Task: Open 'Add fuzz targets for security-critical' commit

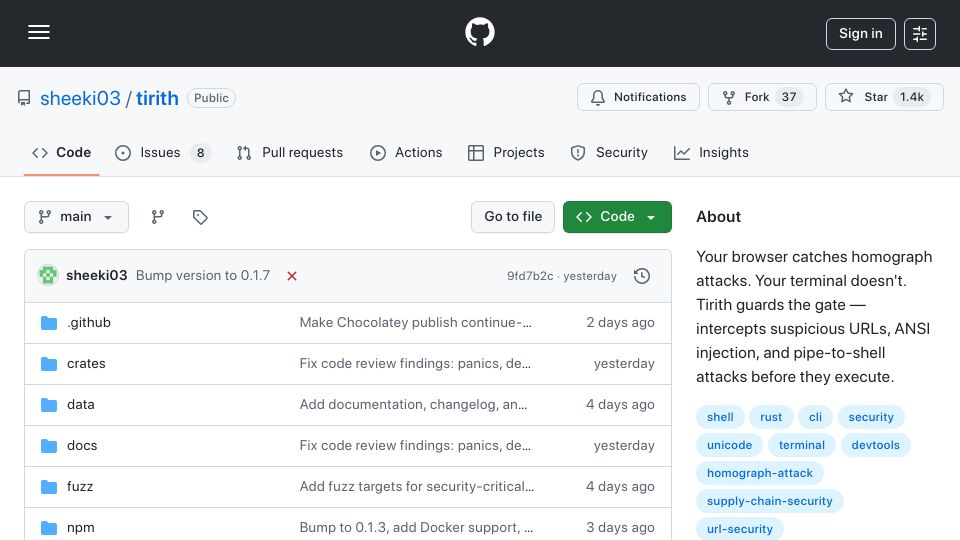Action: pos(417,487)
